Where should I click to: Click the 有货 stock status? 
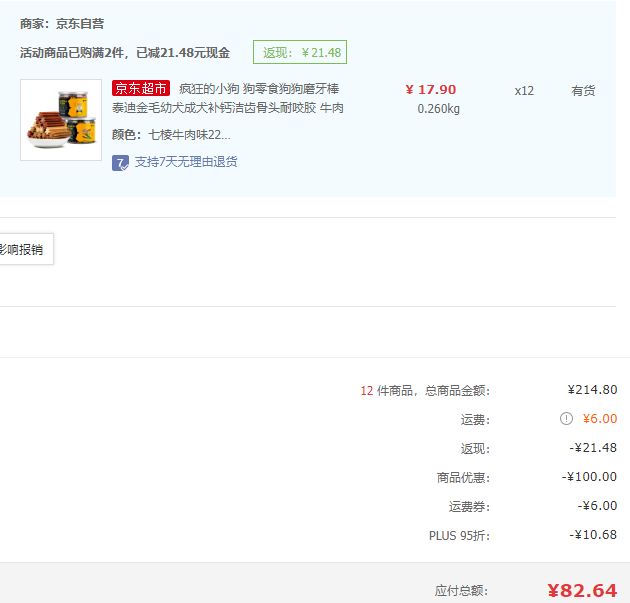[x=583, y=91]
